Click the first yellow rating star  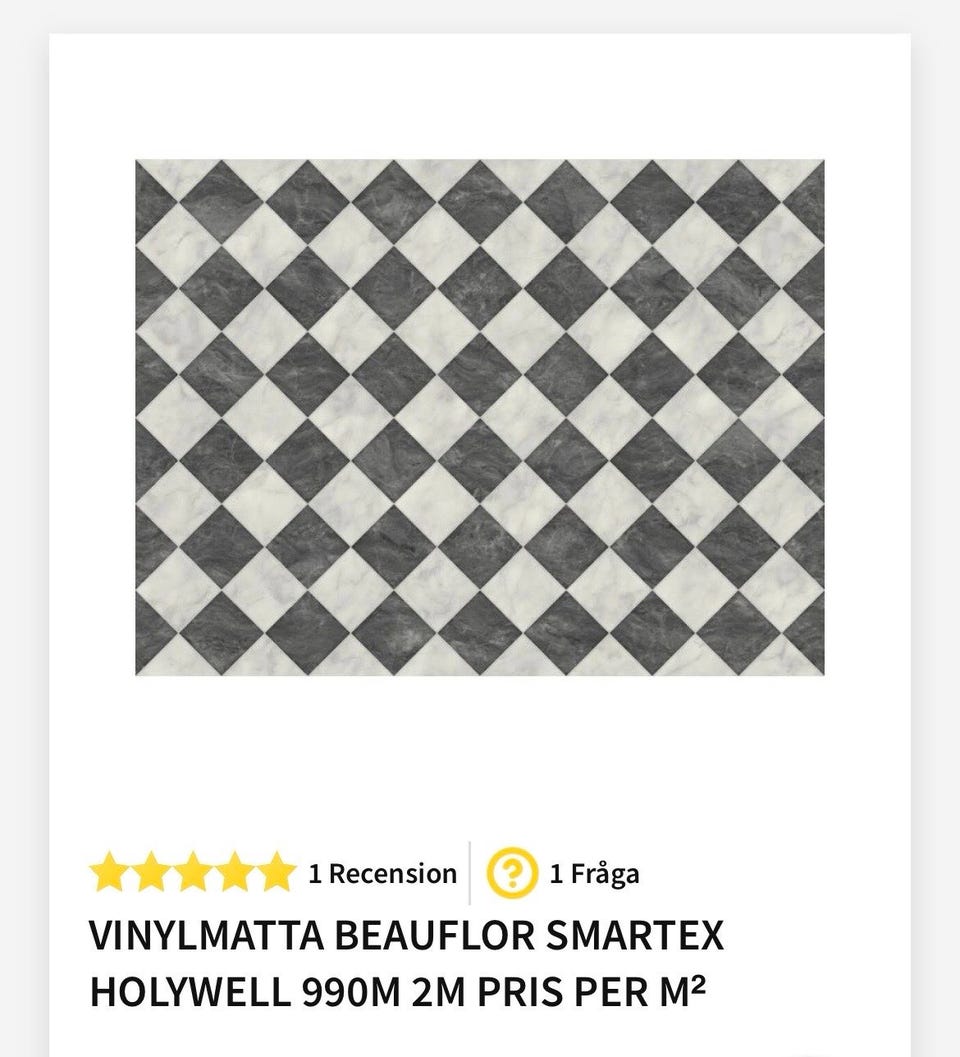(x=109, y=872)
